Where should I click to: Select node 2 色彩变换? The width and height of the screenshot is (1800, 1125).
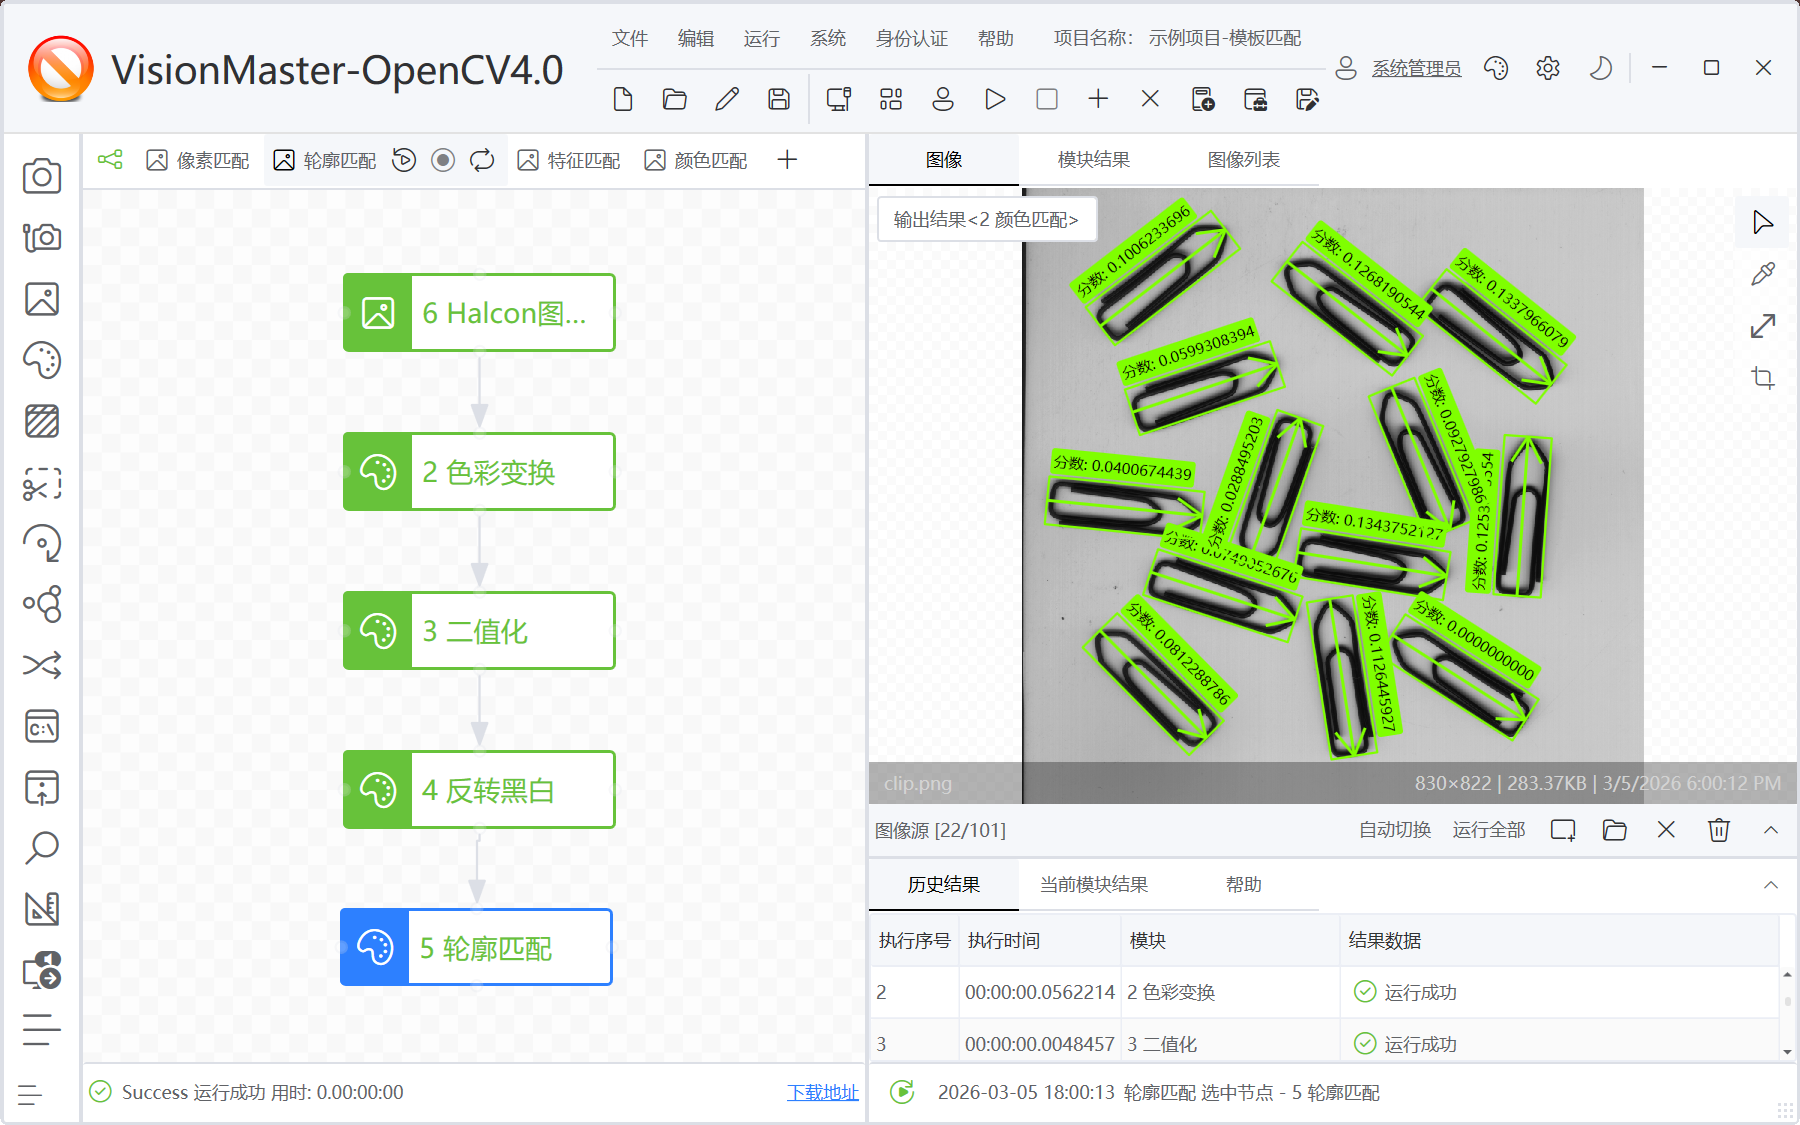pos(479,472)
